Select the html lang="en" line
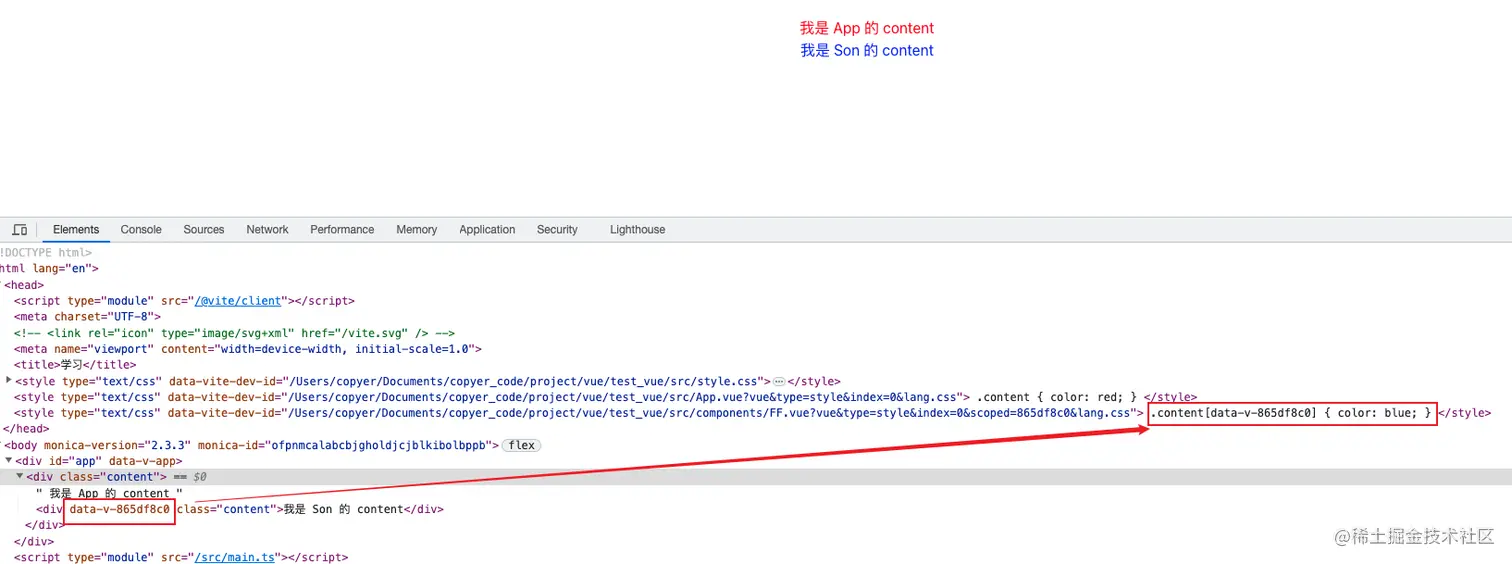 49,268
